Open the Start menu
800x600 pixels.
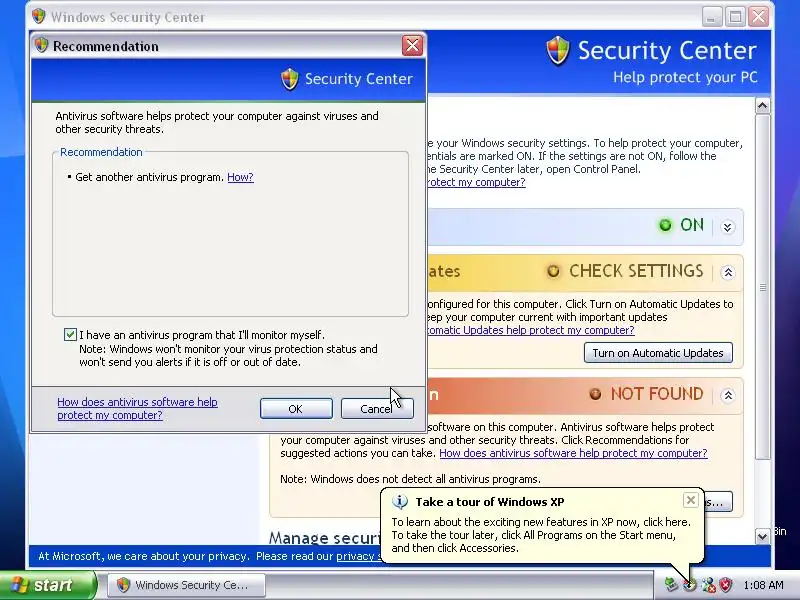[48, 585]
